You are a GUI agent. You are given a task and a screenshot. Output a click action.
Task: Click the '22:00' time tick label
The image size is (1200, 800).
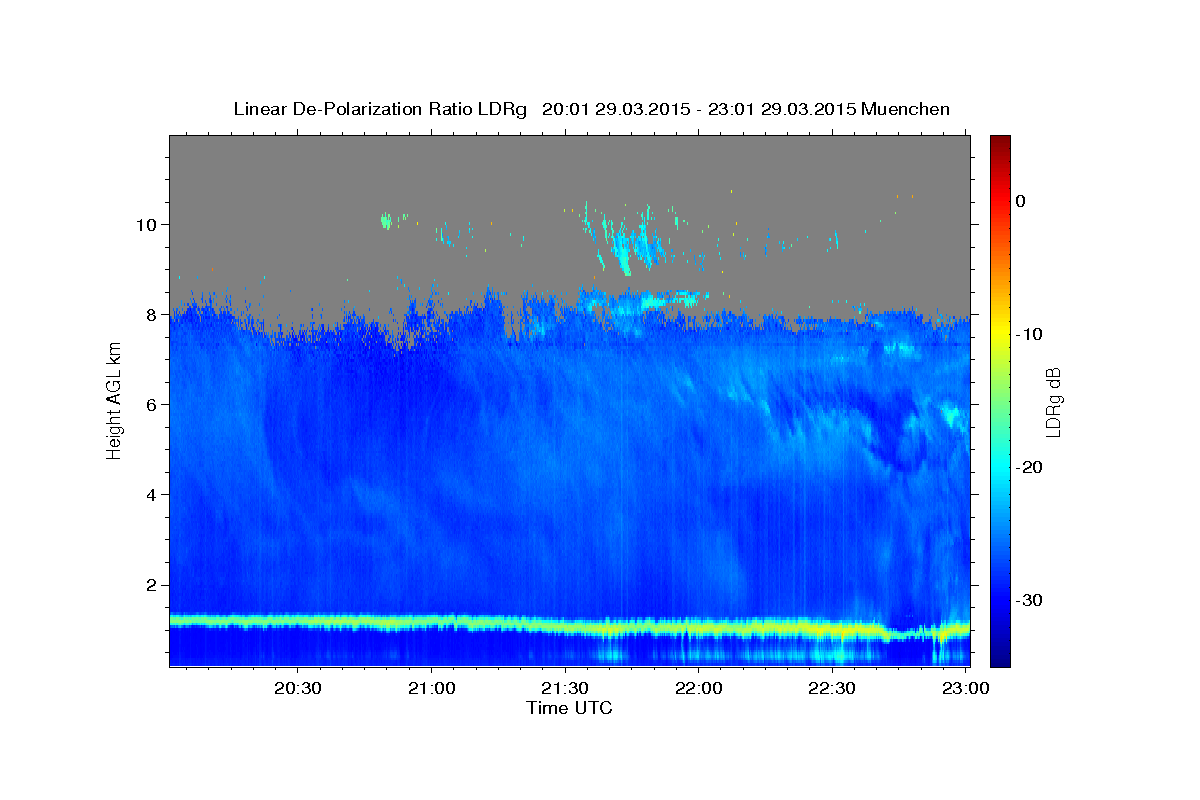click(x=699, y=689)
